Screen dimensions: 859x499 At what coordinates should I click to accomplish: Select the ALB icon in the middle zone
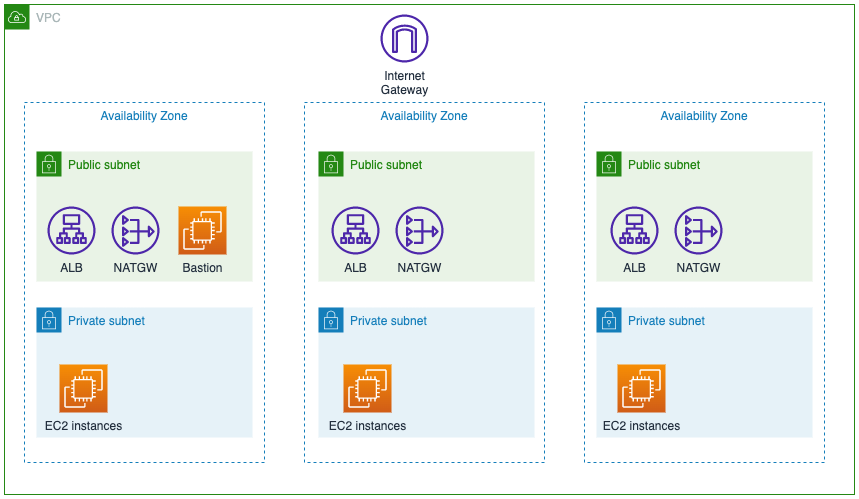pos(355,231)
